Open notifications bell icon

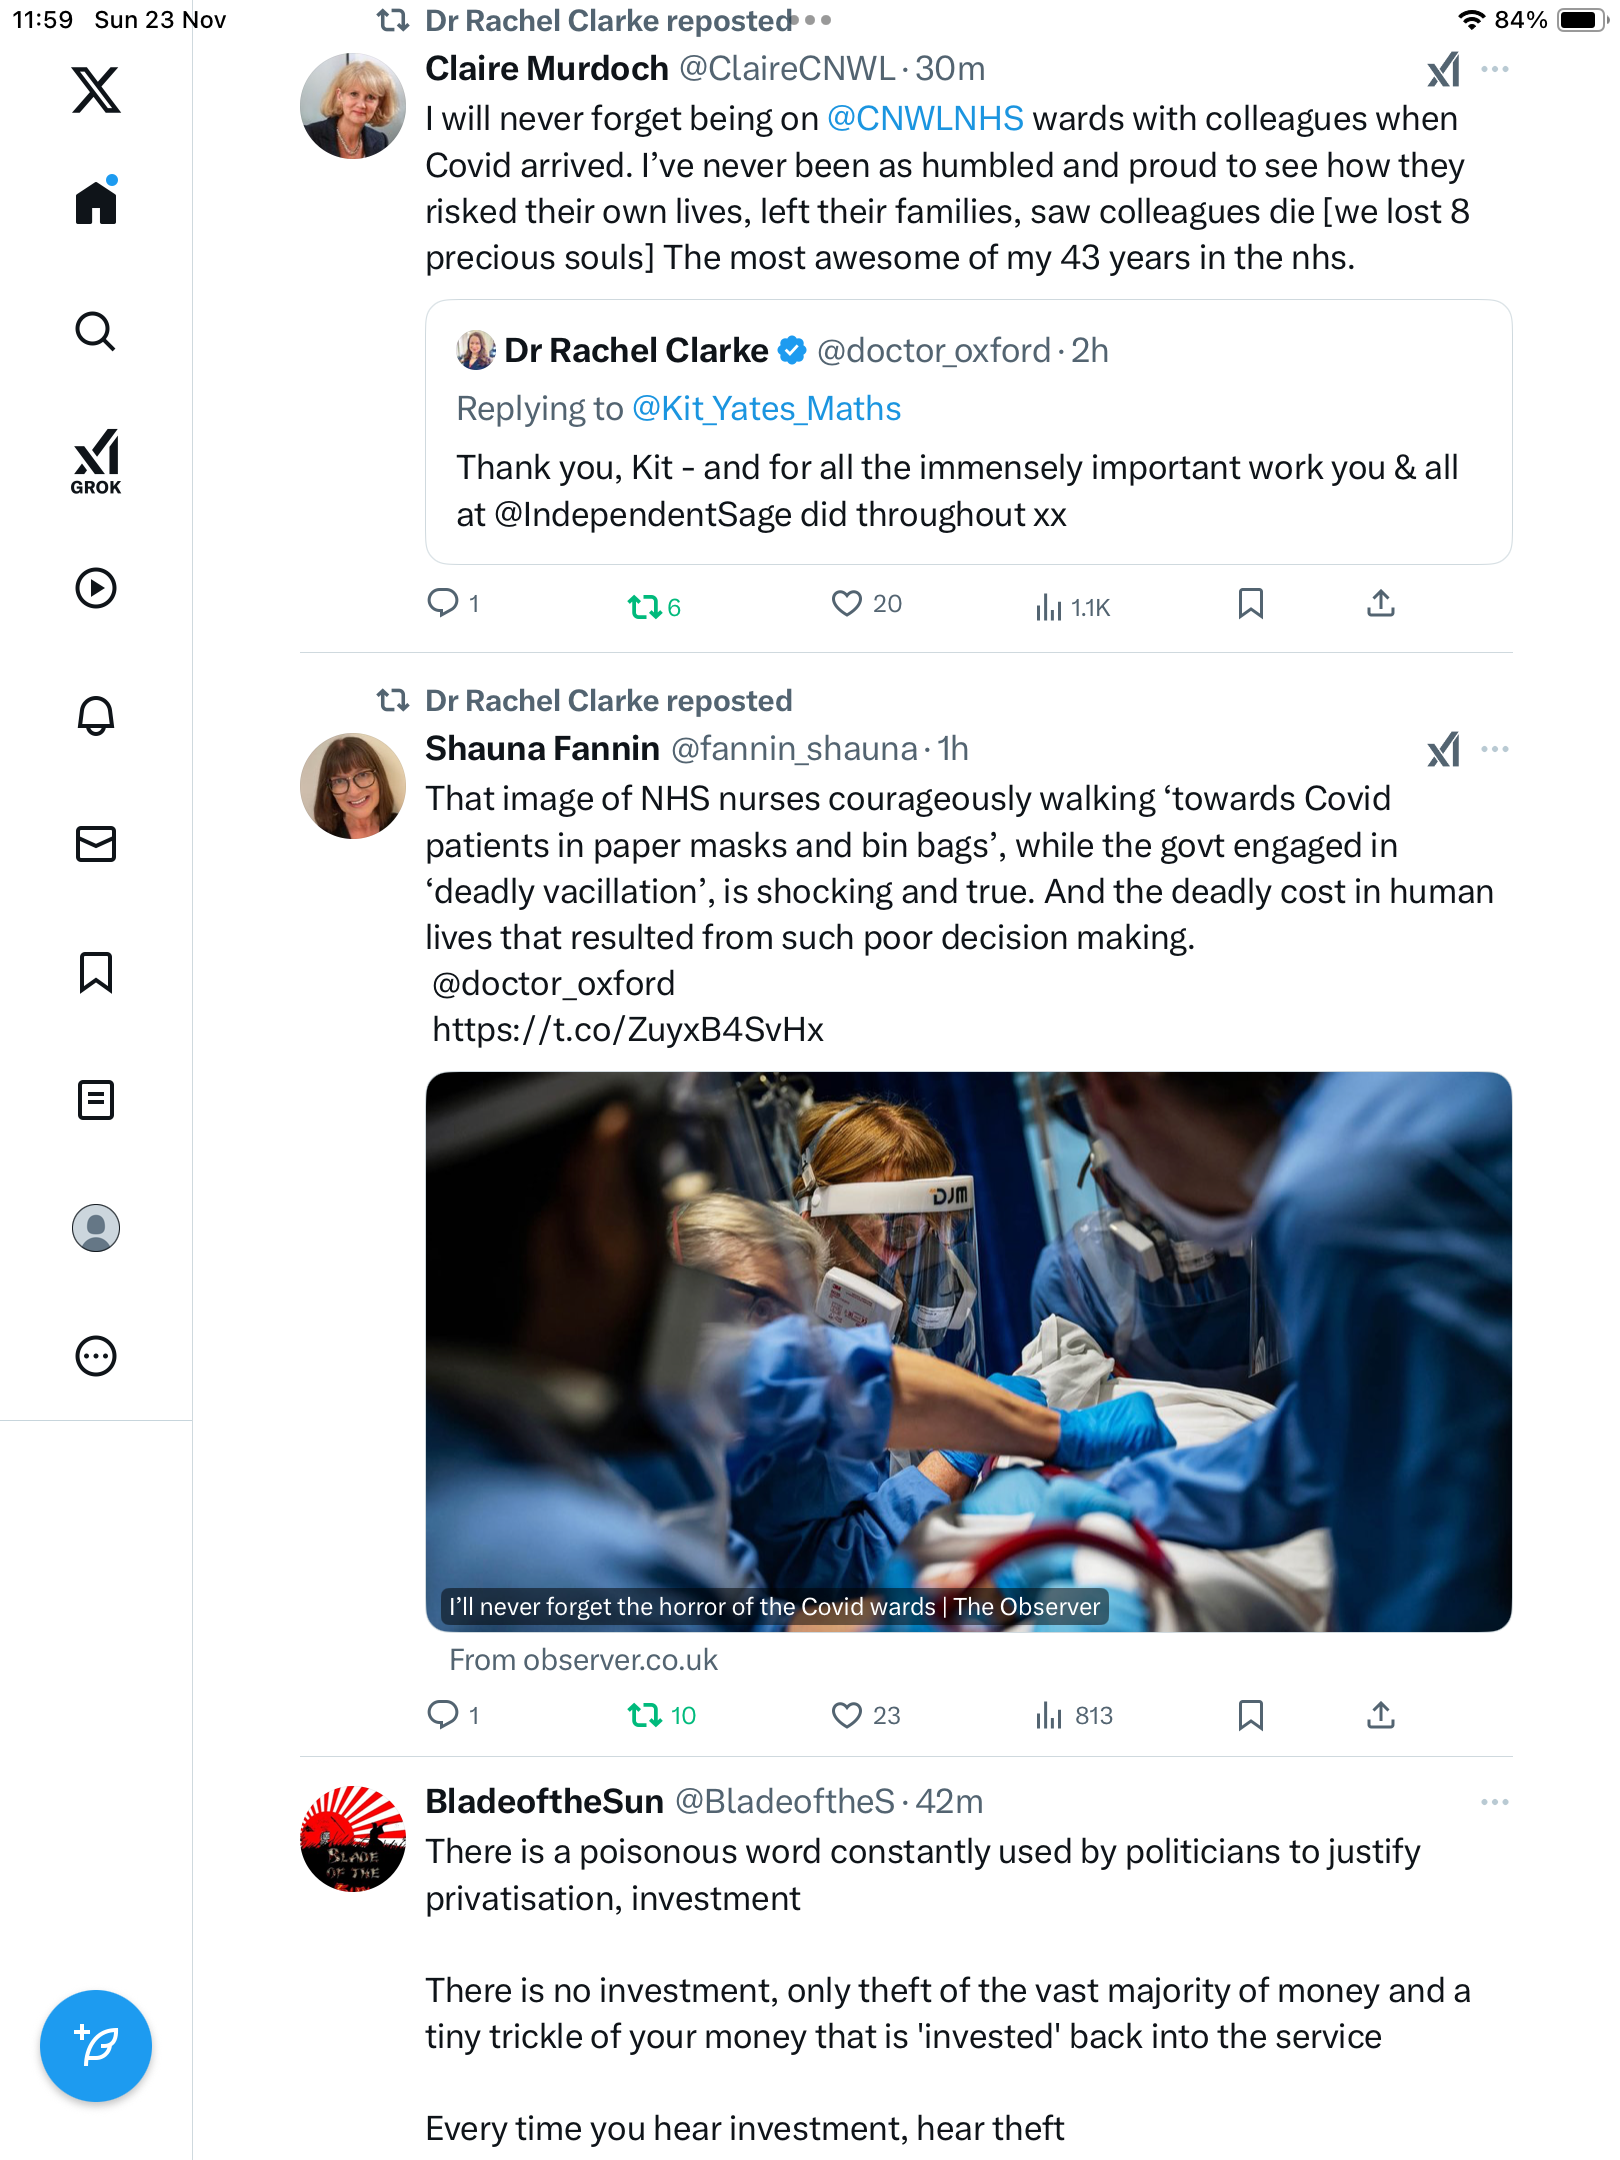click(96, 716)
